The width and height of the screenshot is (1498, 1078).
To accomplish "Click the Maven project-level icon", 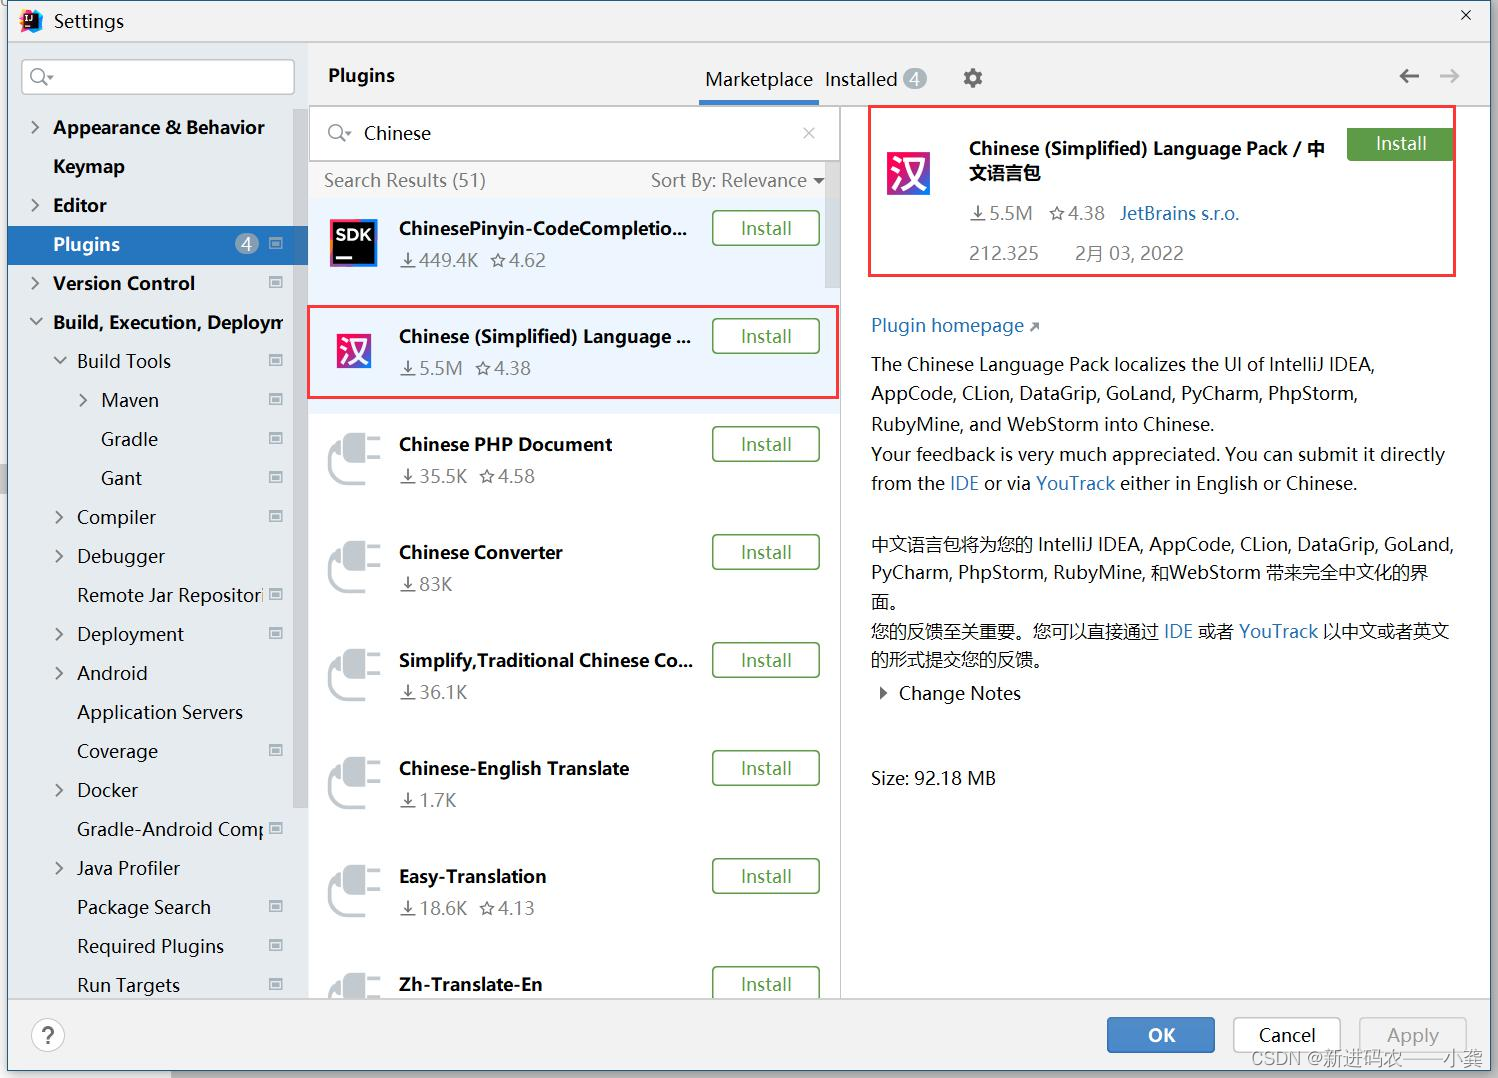I will pyautogui.click(x=276, y=400).
